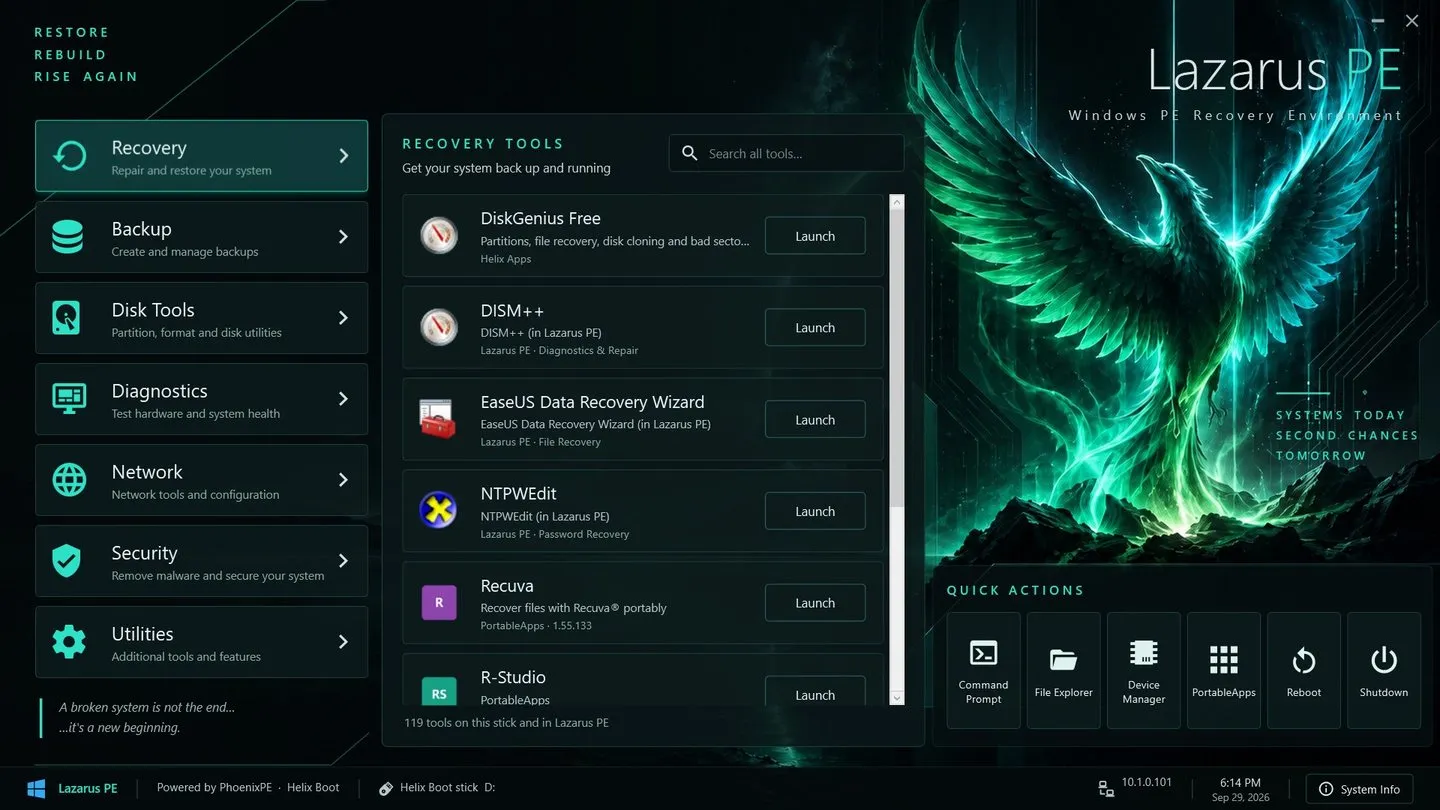Open PortableApps from Quick Actions
This screenshot has height=810, width=1440.
(x=1224, y=670)
